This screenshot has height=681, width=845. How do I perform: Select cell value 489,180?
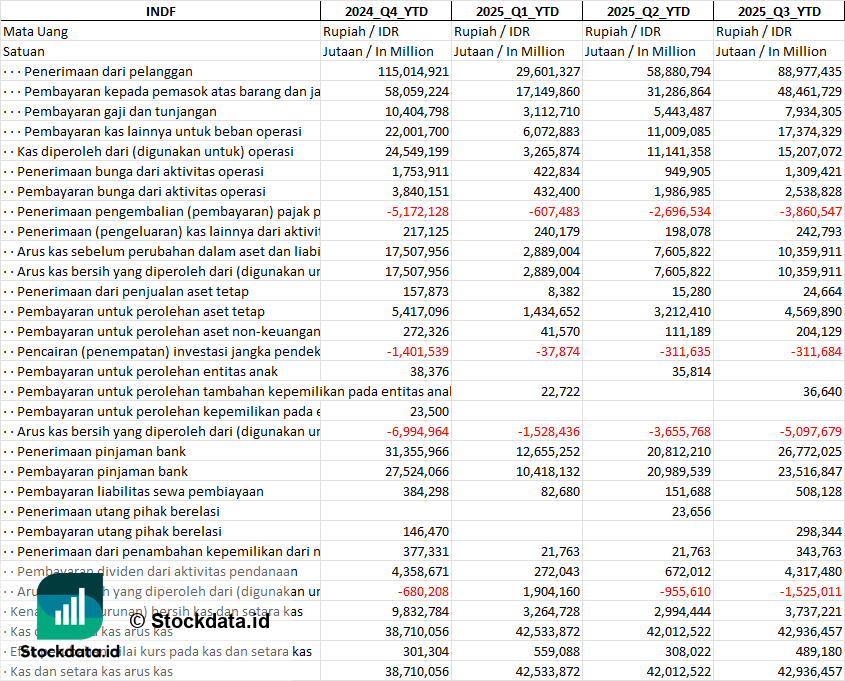(819, 651)
